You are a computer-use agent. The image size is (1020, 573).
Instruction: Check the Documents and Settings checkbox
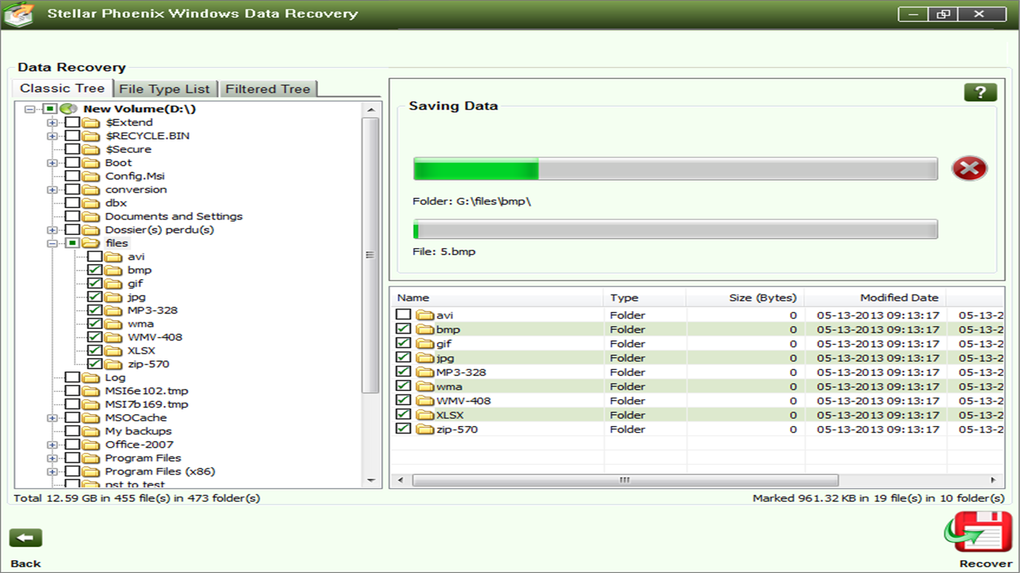tap(72, 216)
